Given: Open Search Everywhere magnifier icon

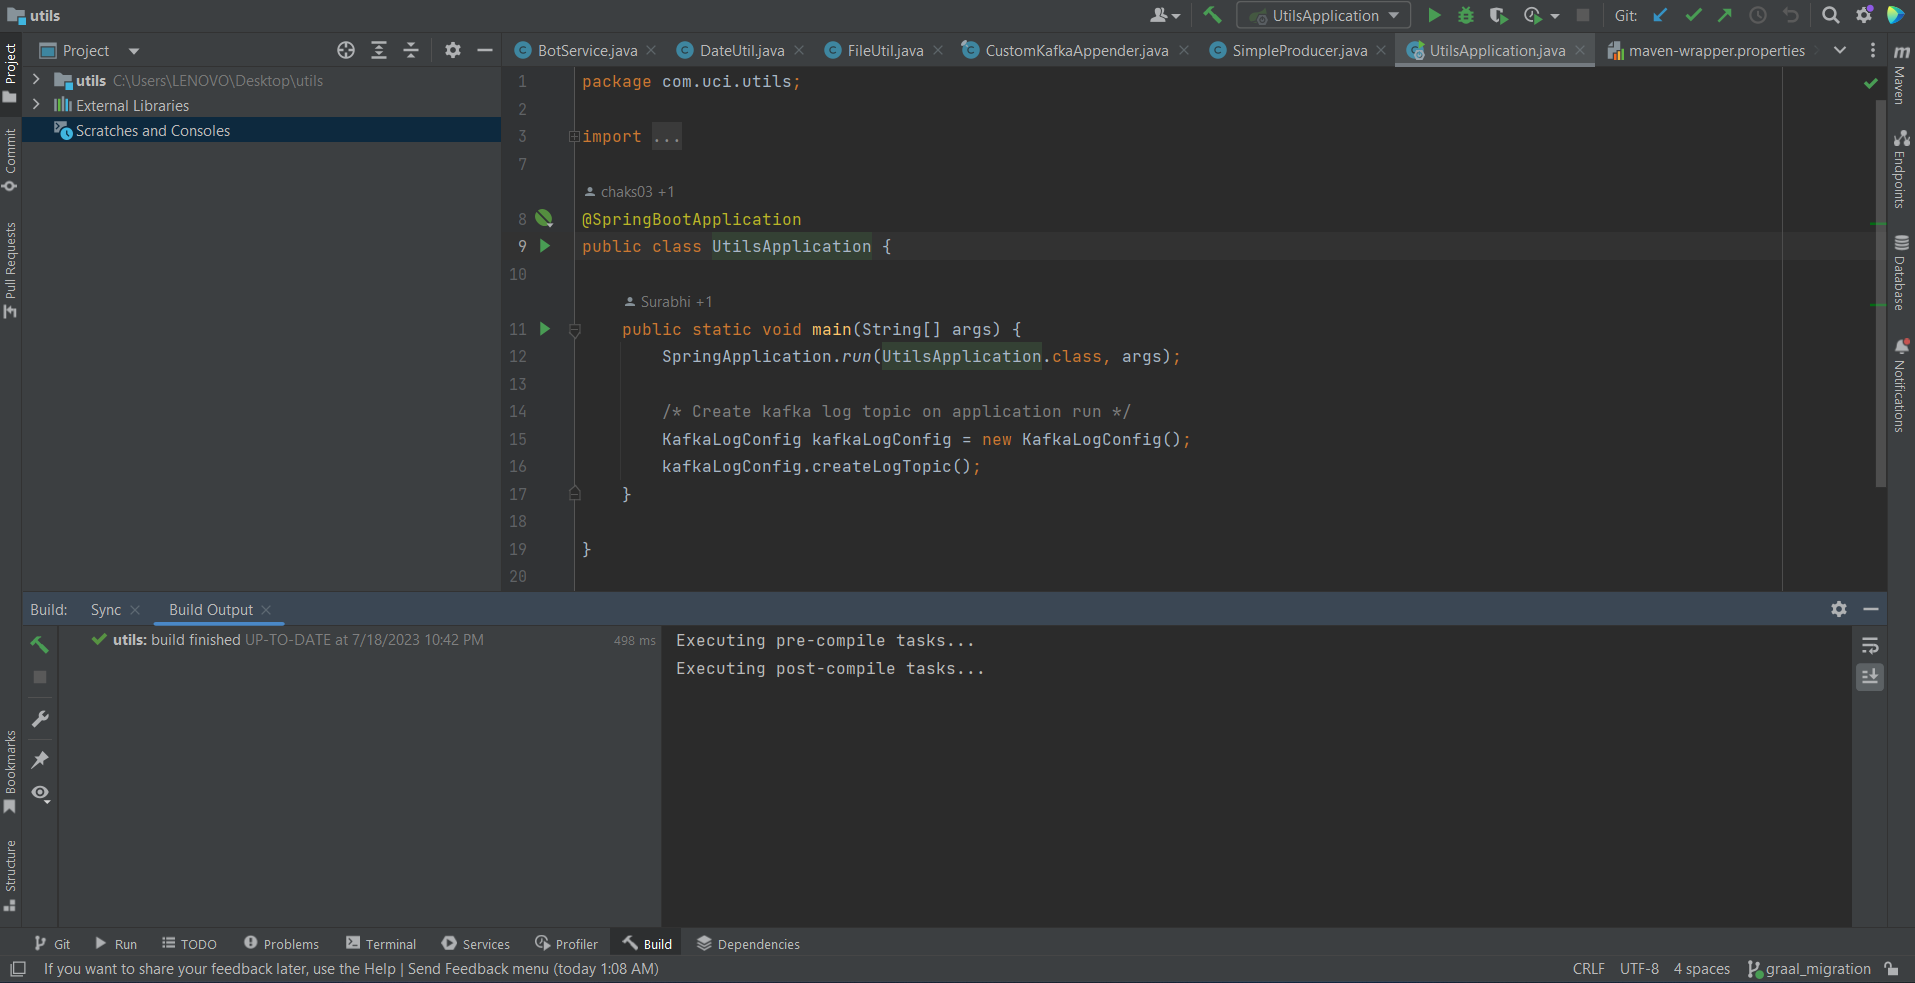Looking at the screenshot, I should [x=1830, y=15].
